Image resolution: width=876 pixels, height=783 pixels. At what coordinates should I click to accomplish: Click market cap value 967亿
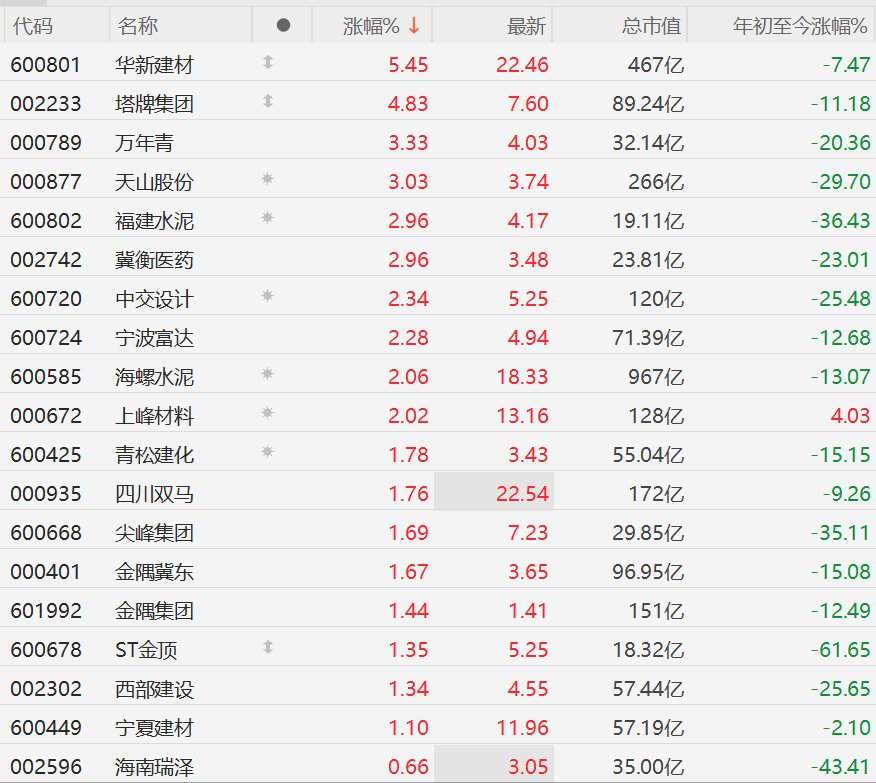pyautogui.click(x=656, y=377)
